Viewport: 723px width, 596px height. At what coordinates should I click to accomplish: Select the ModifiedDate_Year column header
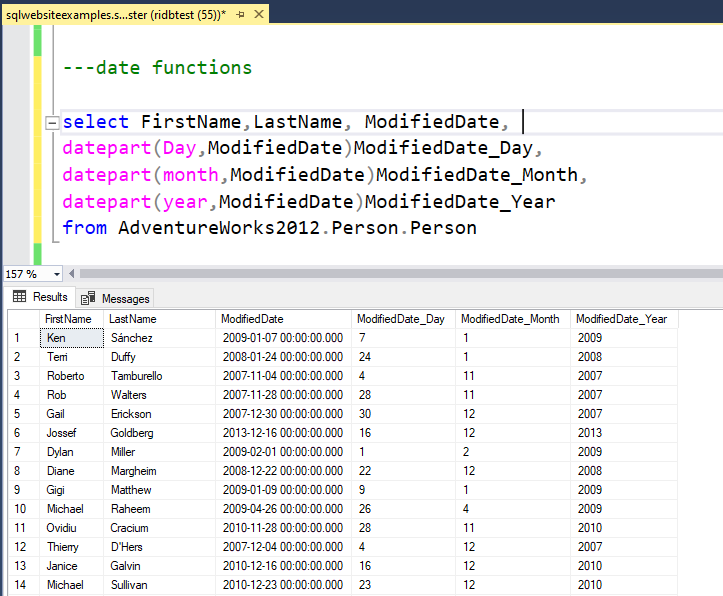click(x=621, y=319)
